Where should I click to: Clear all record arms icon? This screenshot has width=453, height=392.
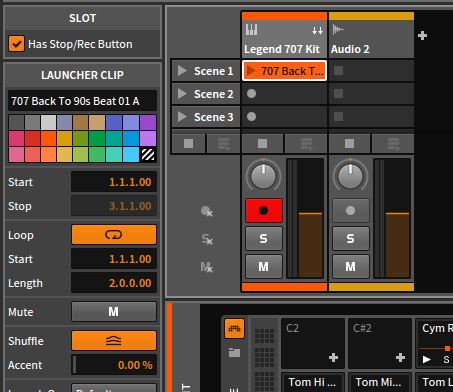click(x=207, y=211)
